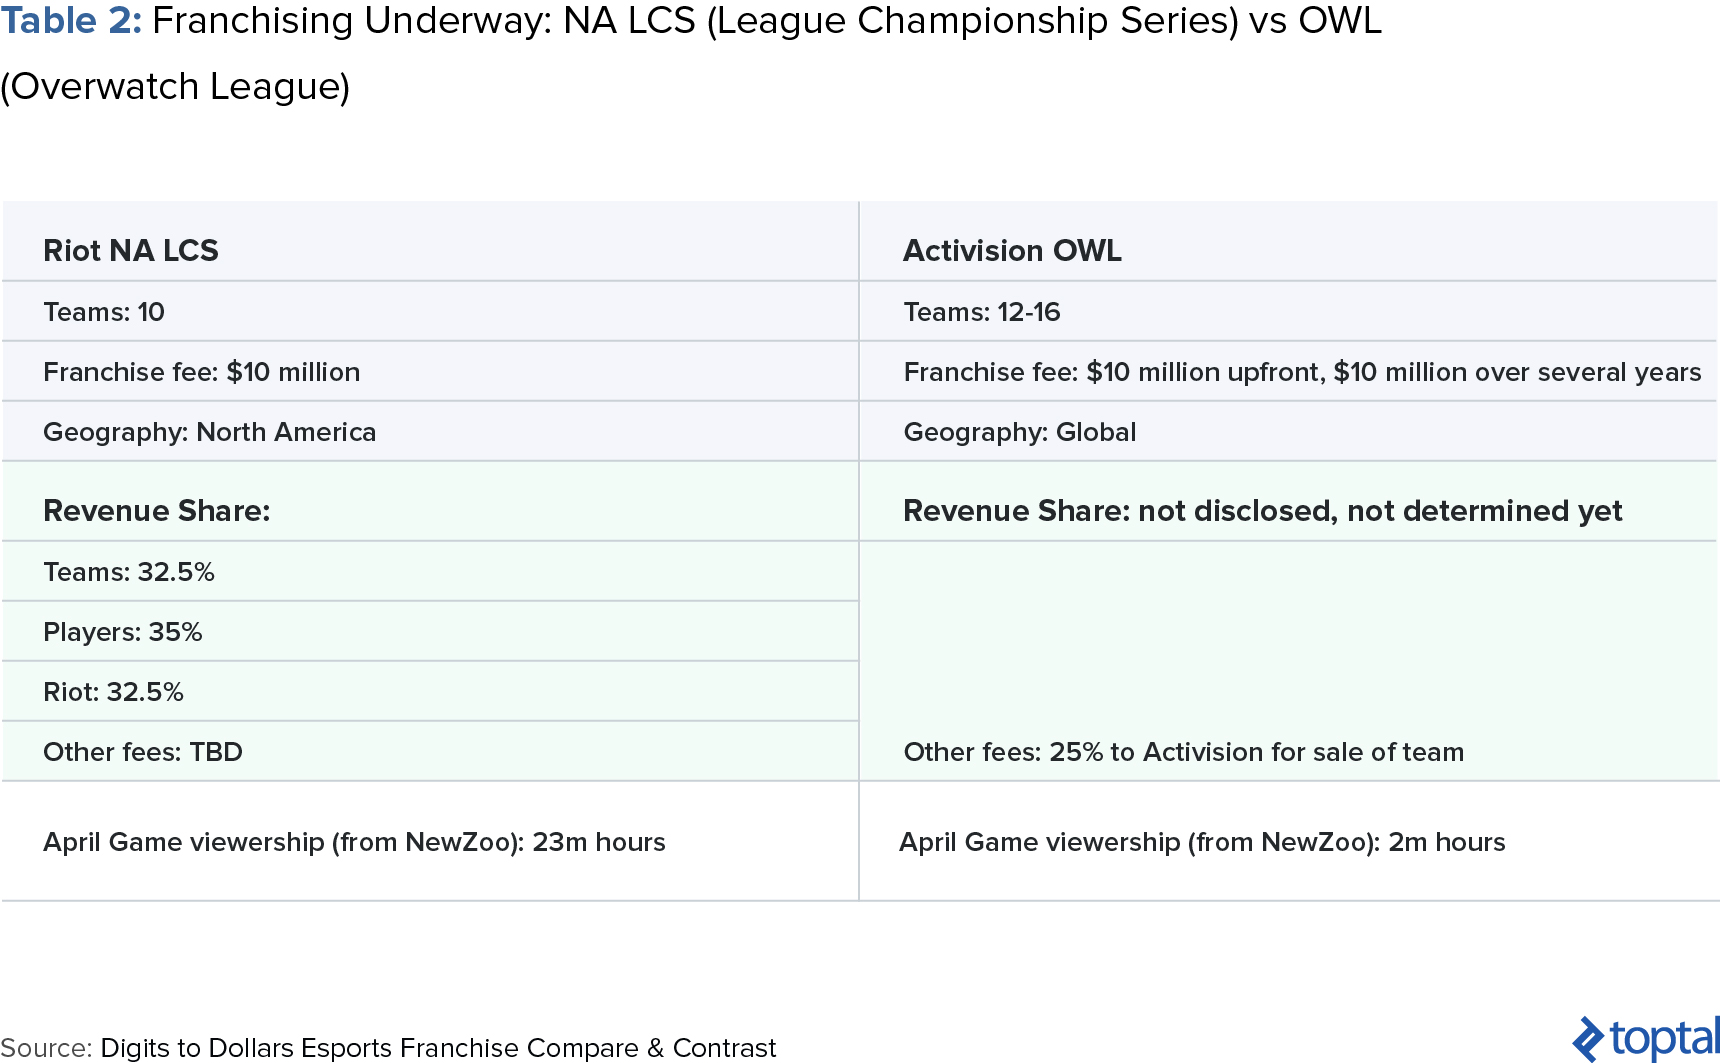Viewport: 1720px width, 1063px height.
Task: Open the Digits to Dollars source link
Action: pos(438,1047)
